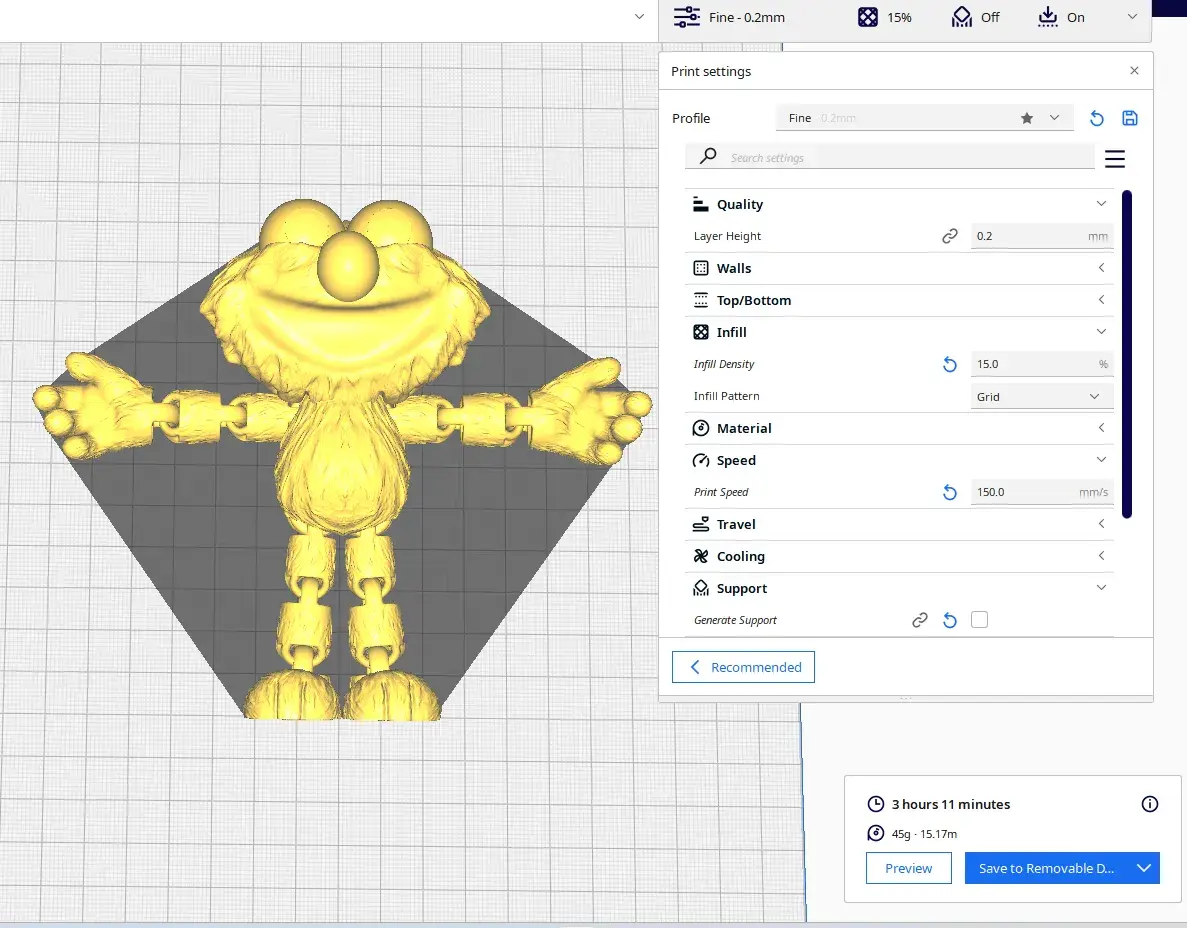Screen dimensions: 1187x928
Task: Click the Preview button
Action: [908, 868]
